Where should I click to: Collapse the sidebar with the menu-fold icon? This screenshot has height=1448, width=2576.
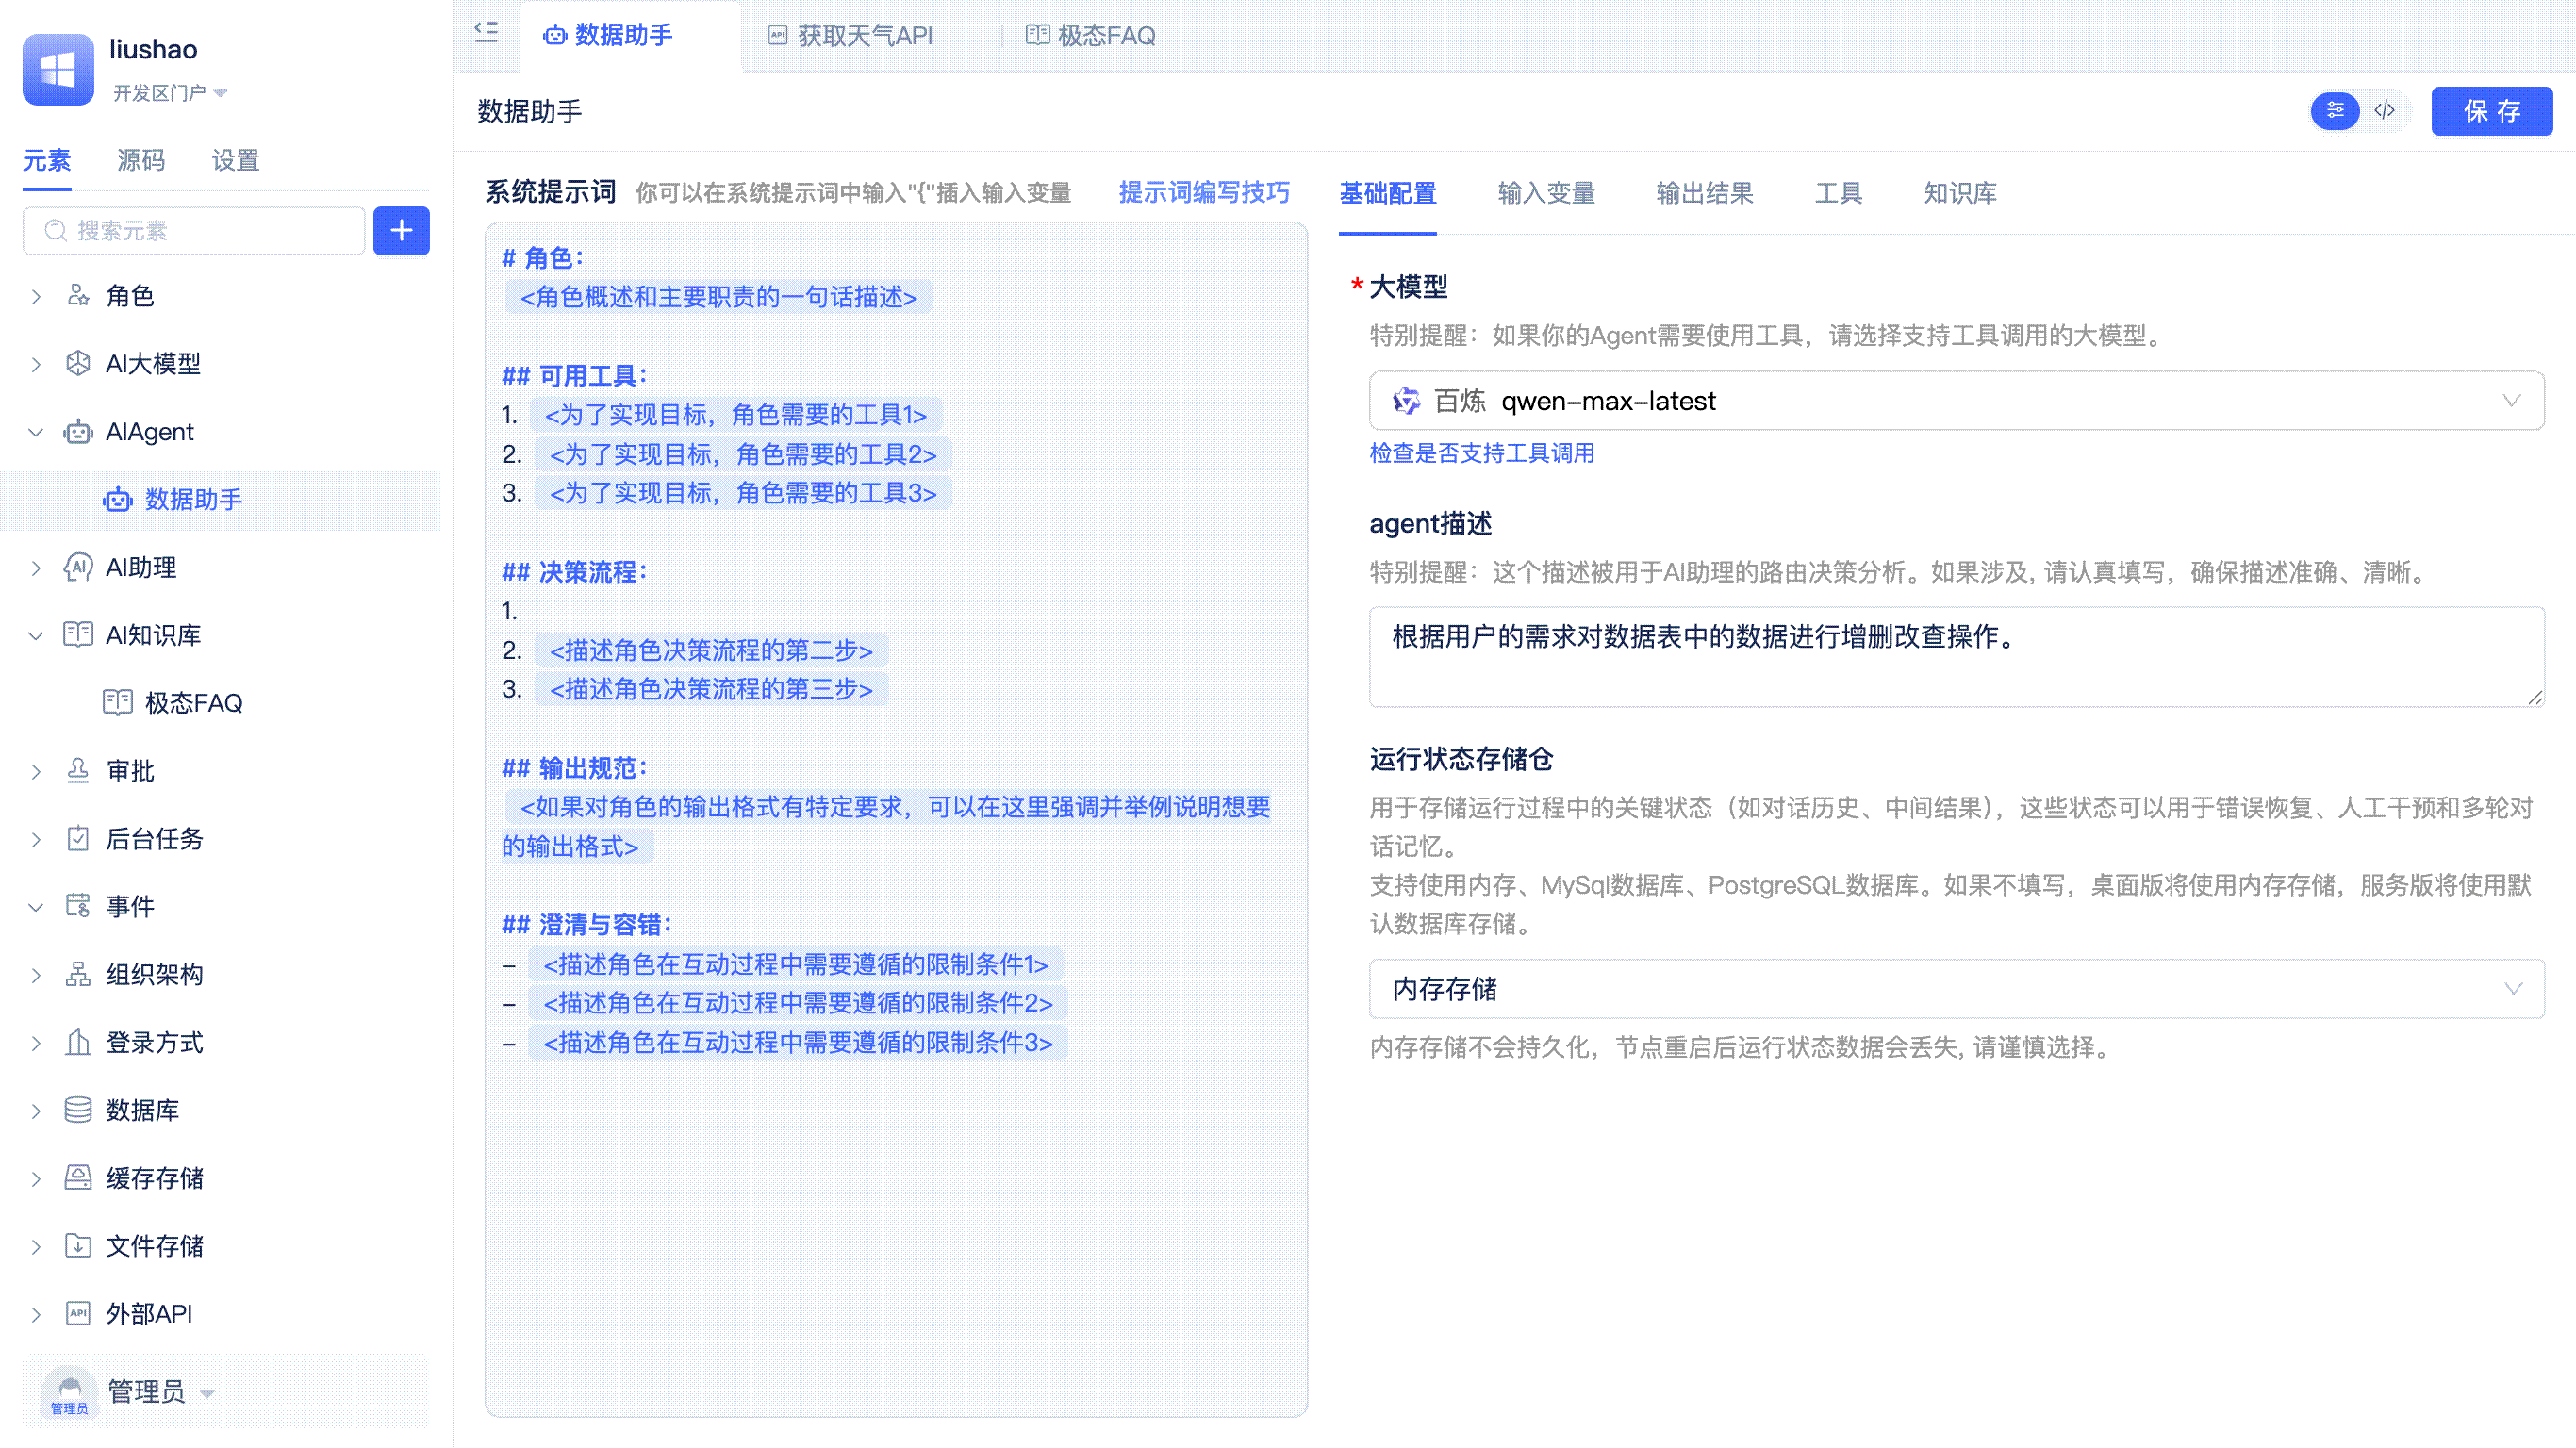click(486, 33)
